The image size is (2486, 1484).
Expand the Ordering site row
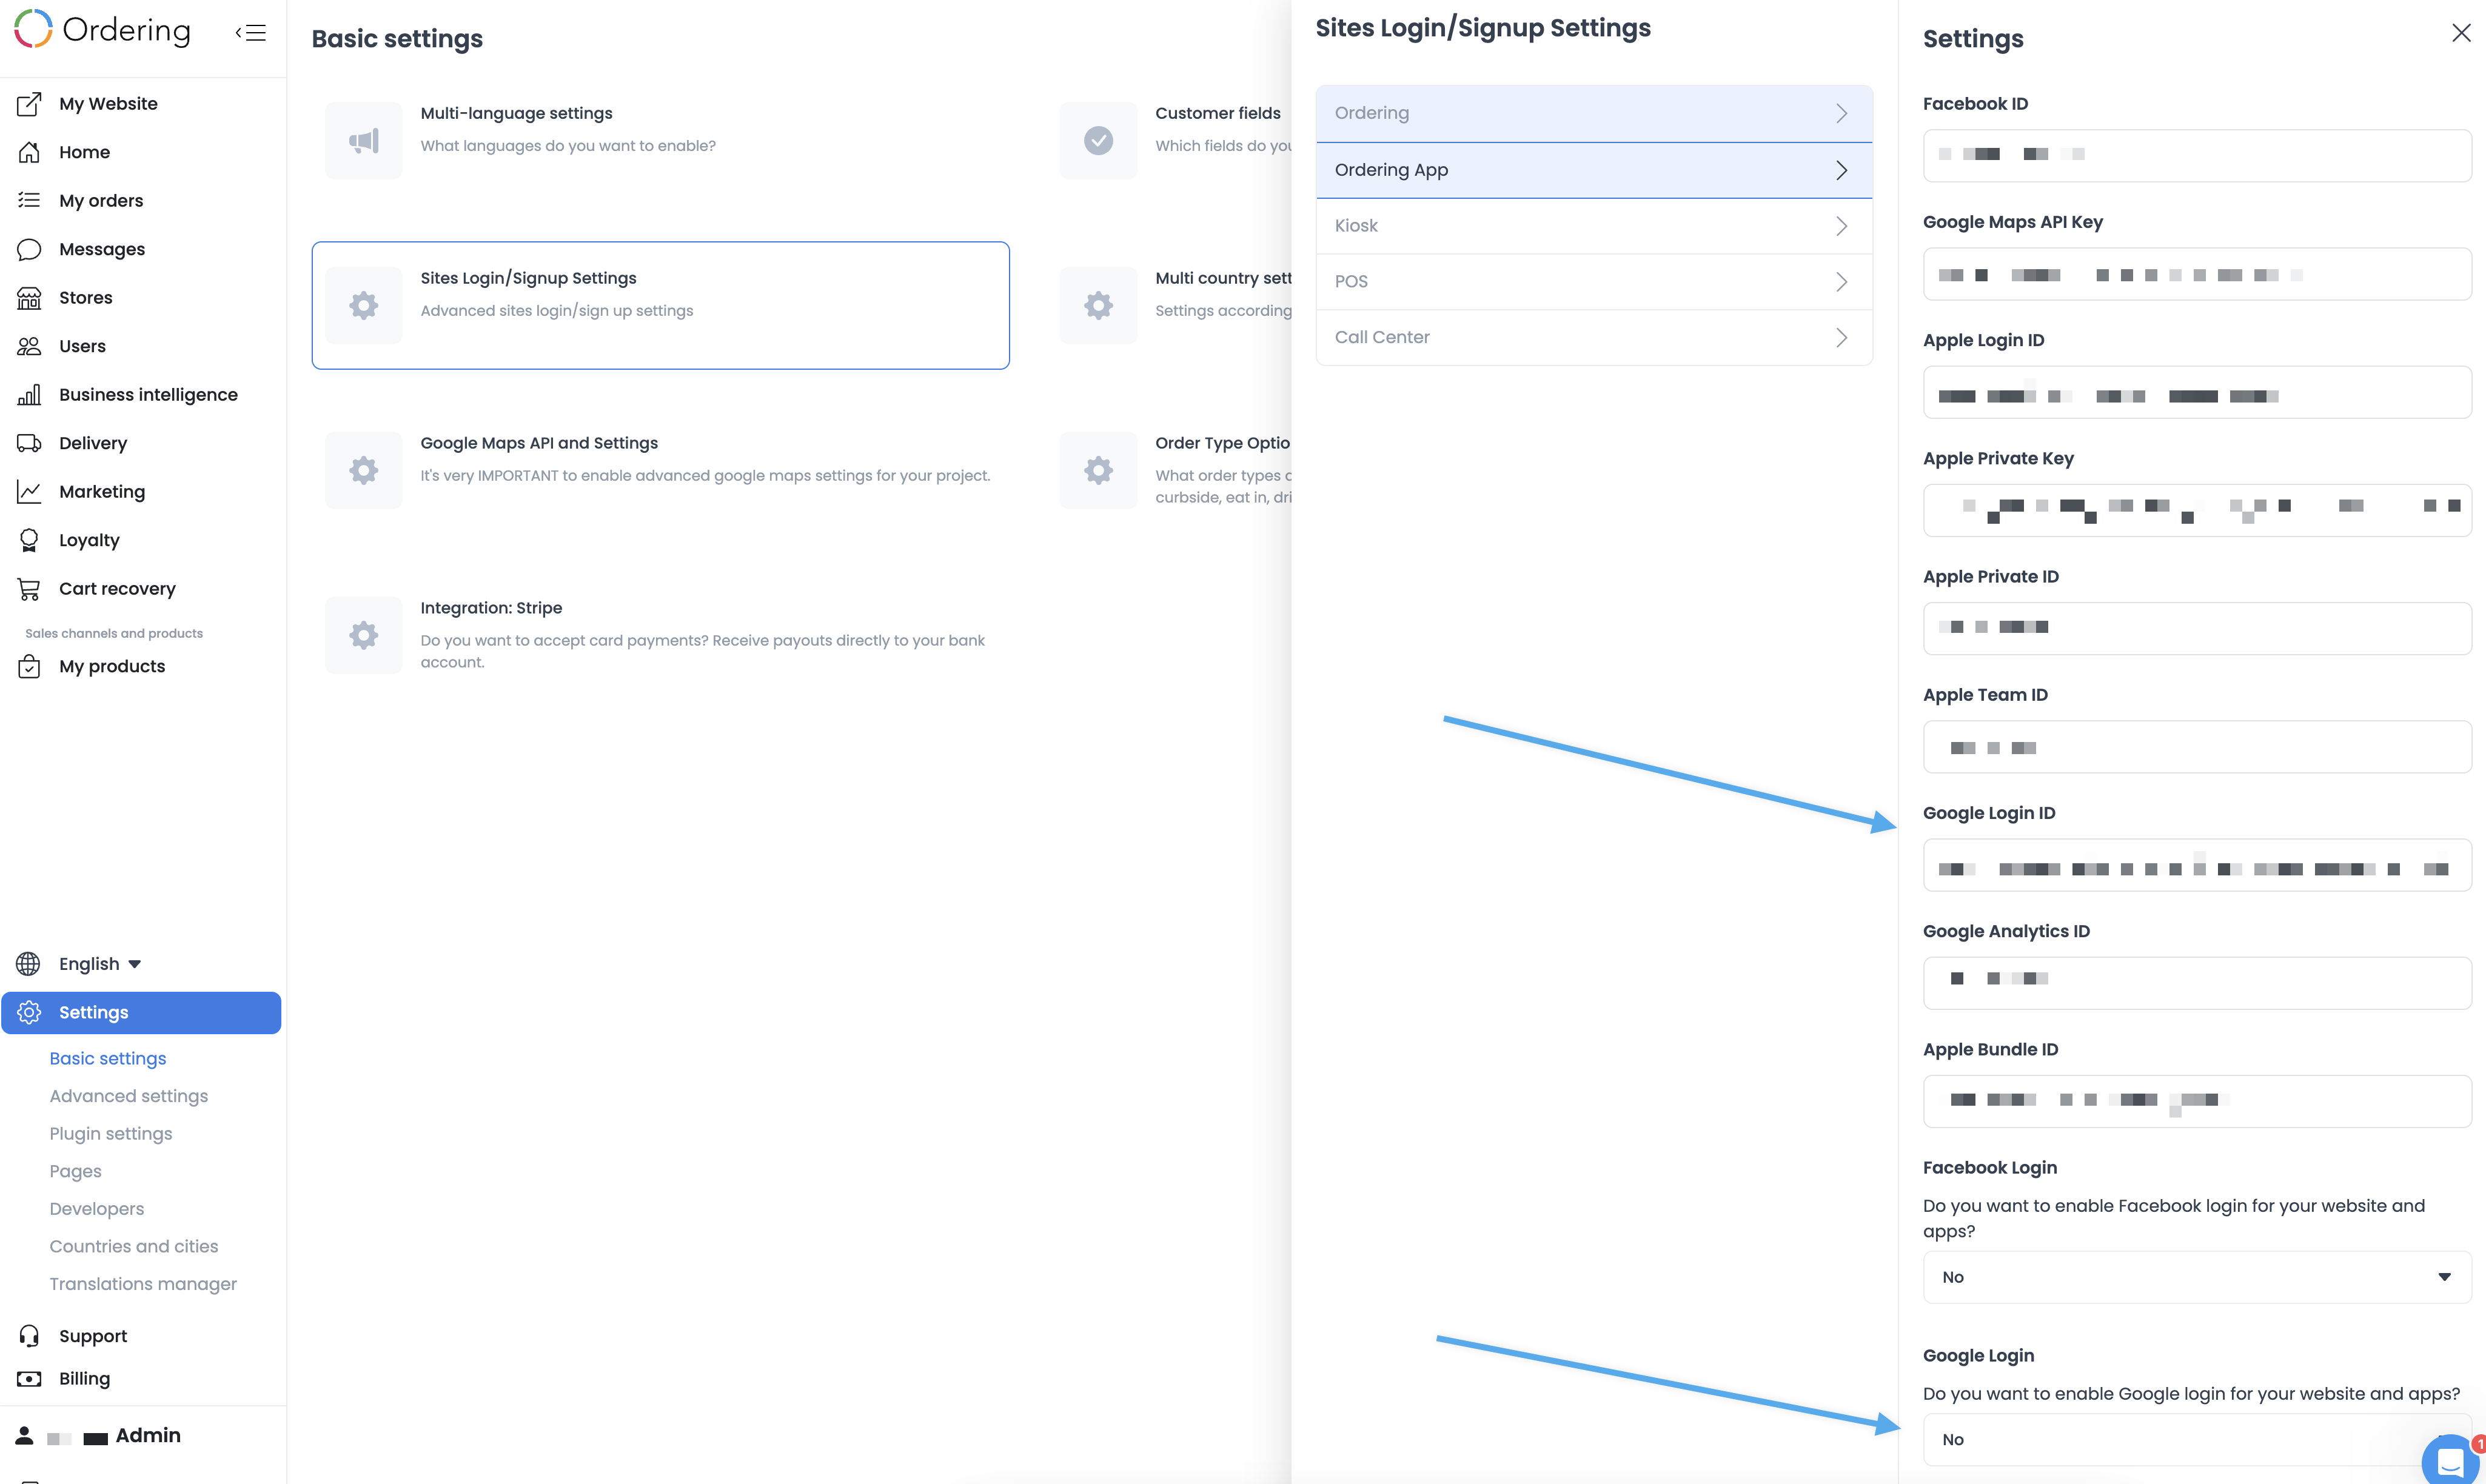coord(1594,113)
